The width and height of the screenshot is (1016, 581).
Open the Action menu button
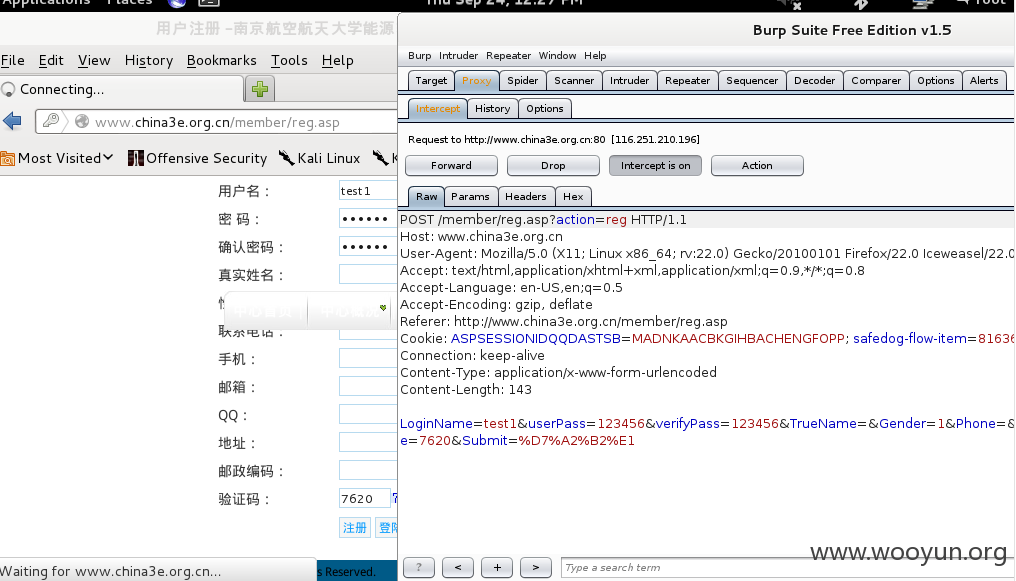[x=757, y=165]
